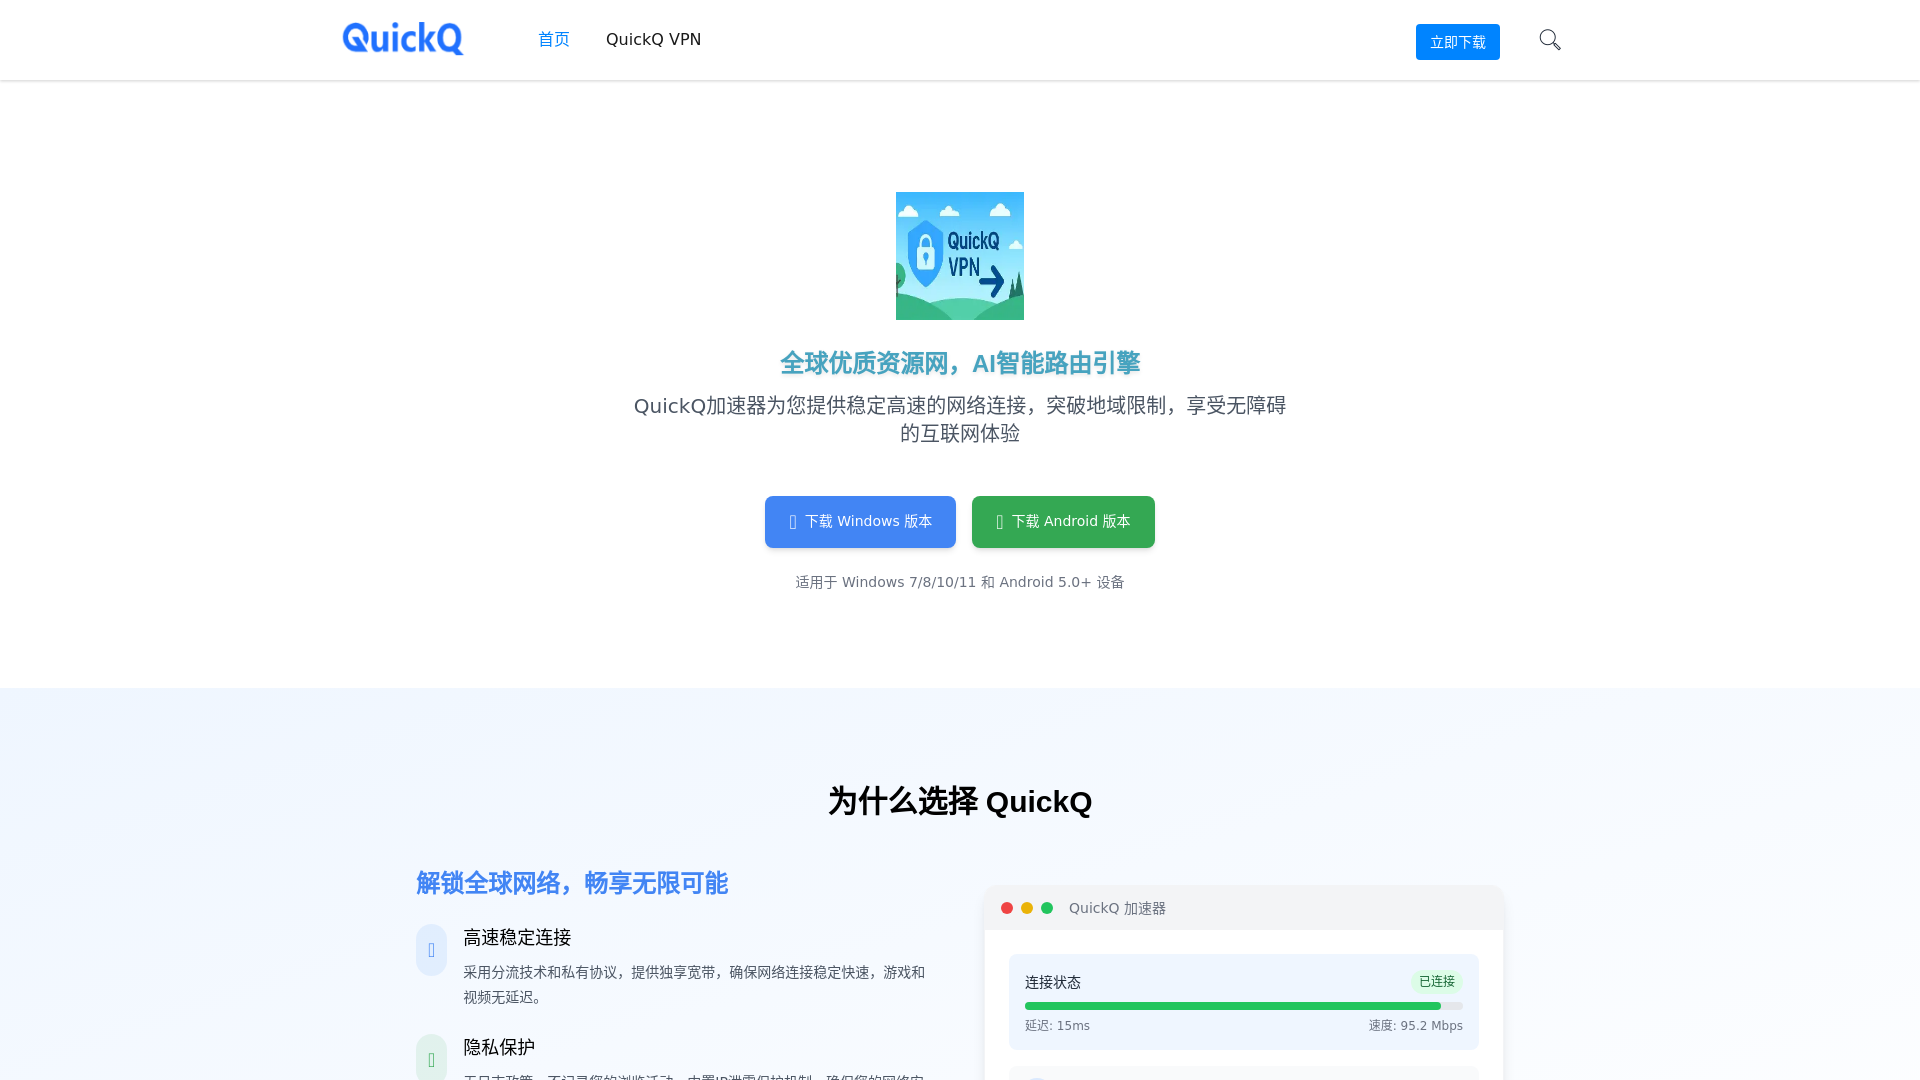Click the green window dot
This screenshot has height=1080, width=1920.
tap(1047, 908)
